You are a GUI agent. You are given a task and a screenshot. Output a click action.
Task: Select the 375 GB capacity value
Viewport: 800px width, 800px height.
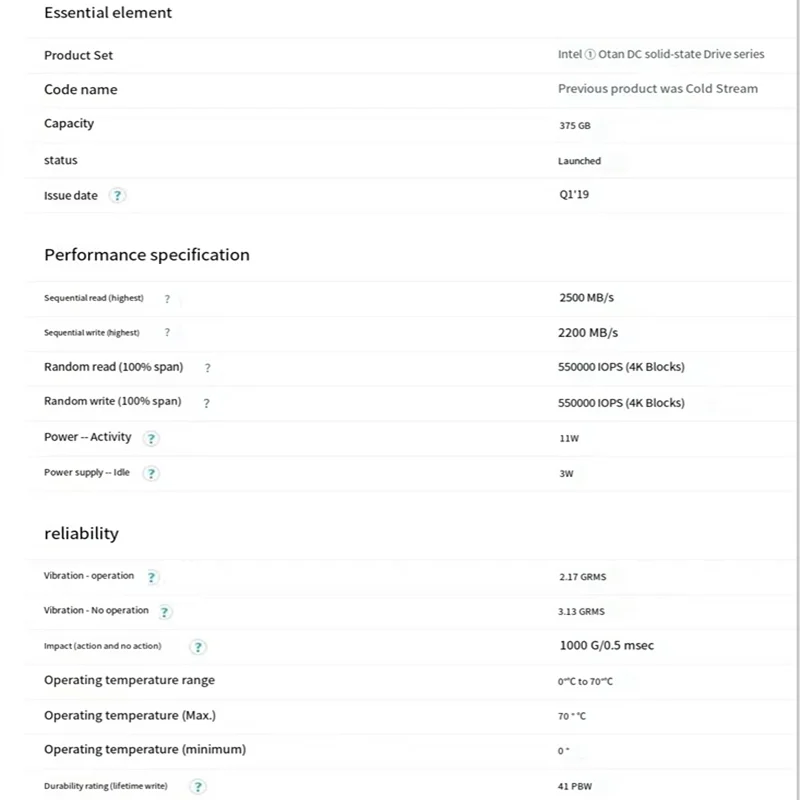pyautogui.click(x=575, y=126)
